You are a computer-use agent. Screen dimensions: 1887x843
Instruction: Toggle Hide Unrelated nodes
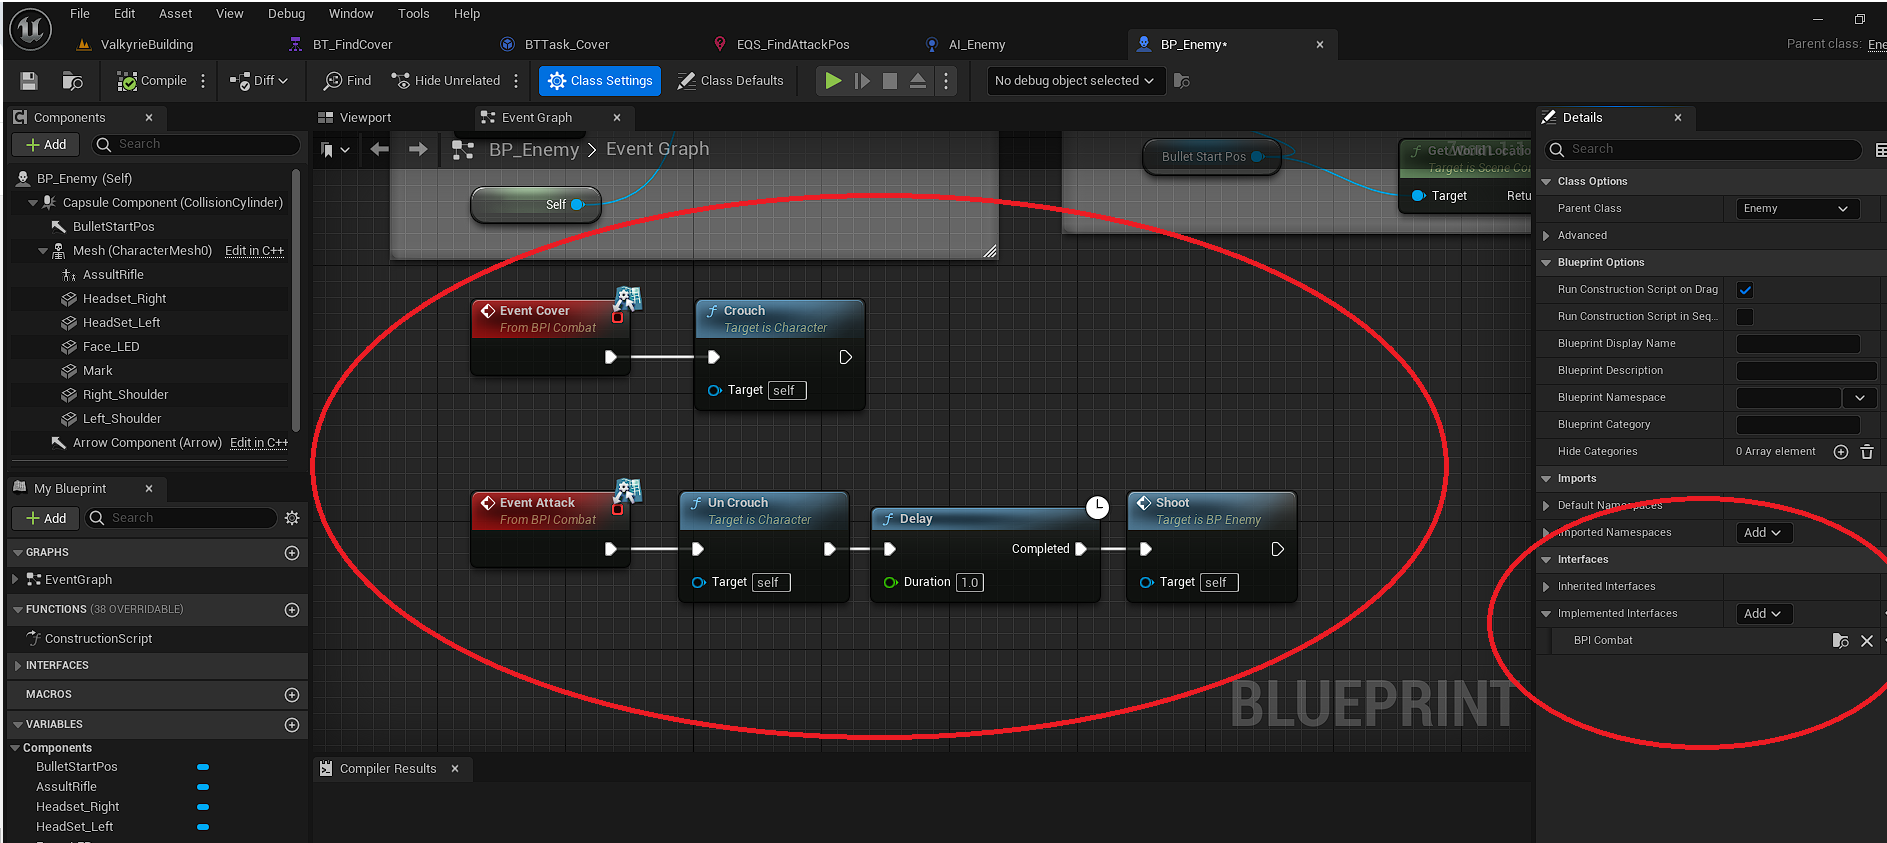click(446, 81)
